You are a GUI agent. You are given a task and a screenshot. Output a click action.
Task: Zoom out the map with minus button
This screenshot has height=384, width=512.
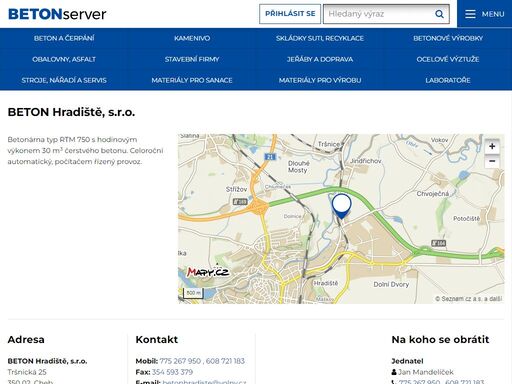tap(492, 161)
